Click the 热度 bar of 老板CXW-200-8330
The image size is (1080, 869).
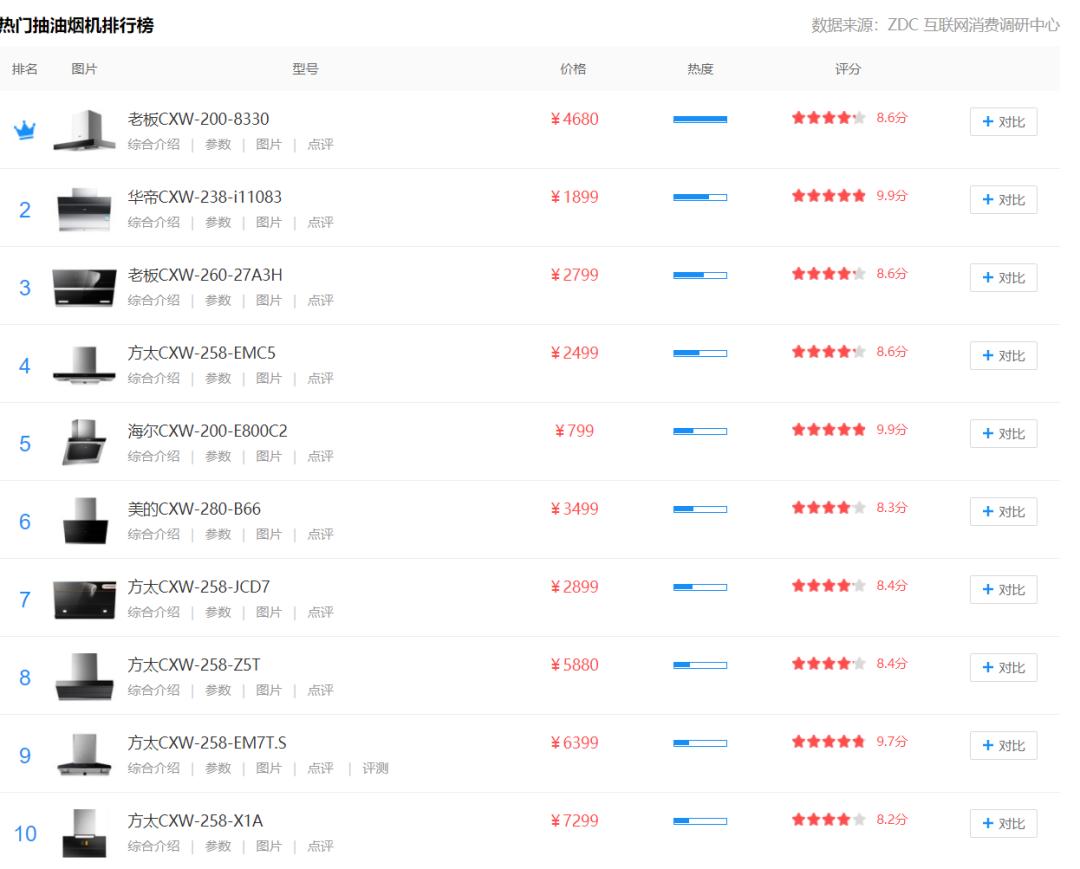700,120
